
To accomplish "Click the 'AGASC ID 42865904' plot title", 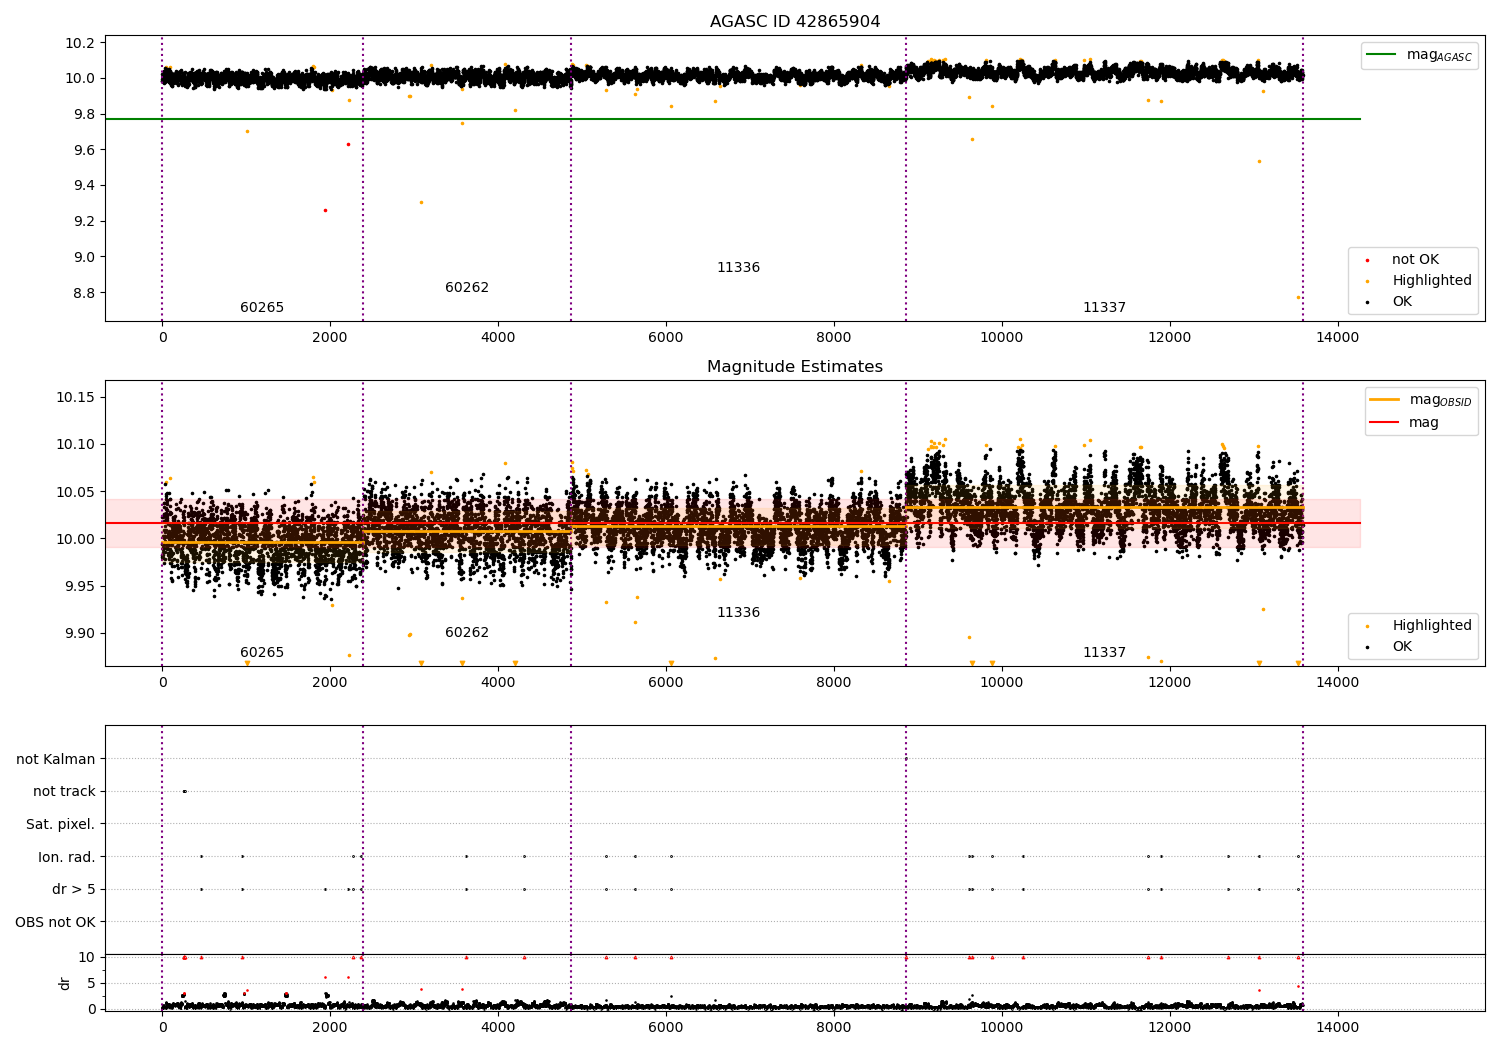I will click(x=795, y=22).
